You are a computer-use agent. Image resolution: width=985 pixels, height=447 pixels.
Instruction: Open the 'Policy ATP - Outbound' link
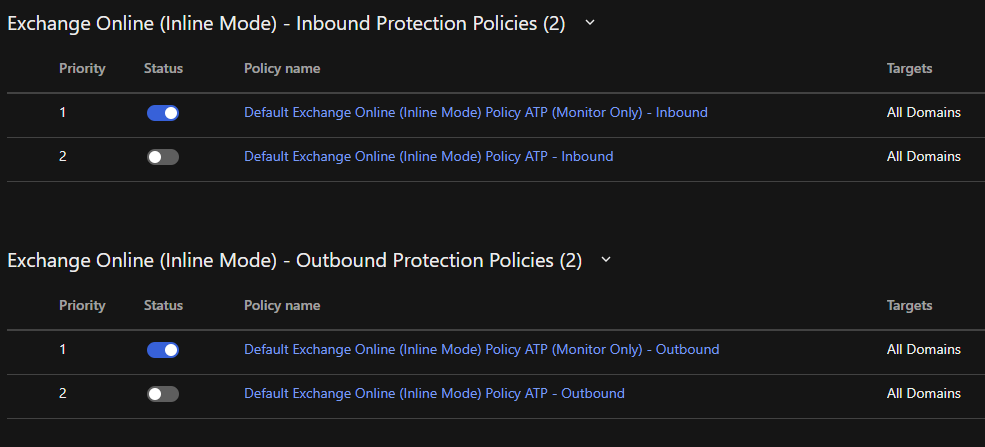click(434, 394)
